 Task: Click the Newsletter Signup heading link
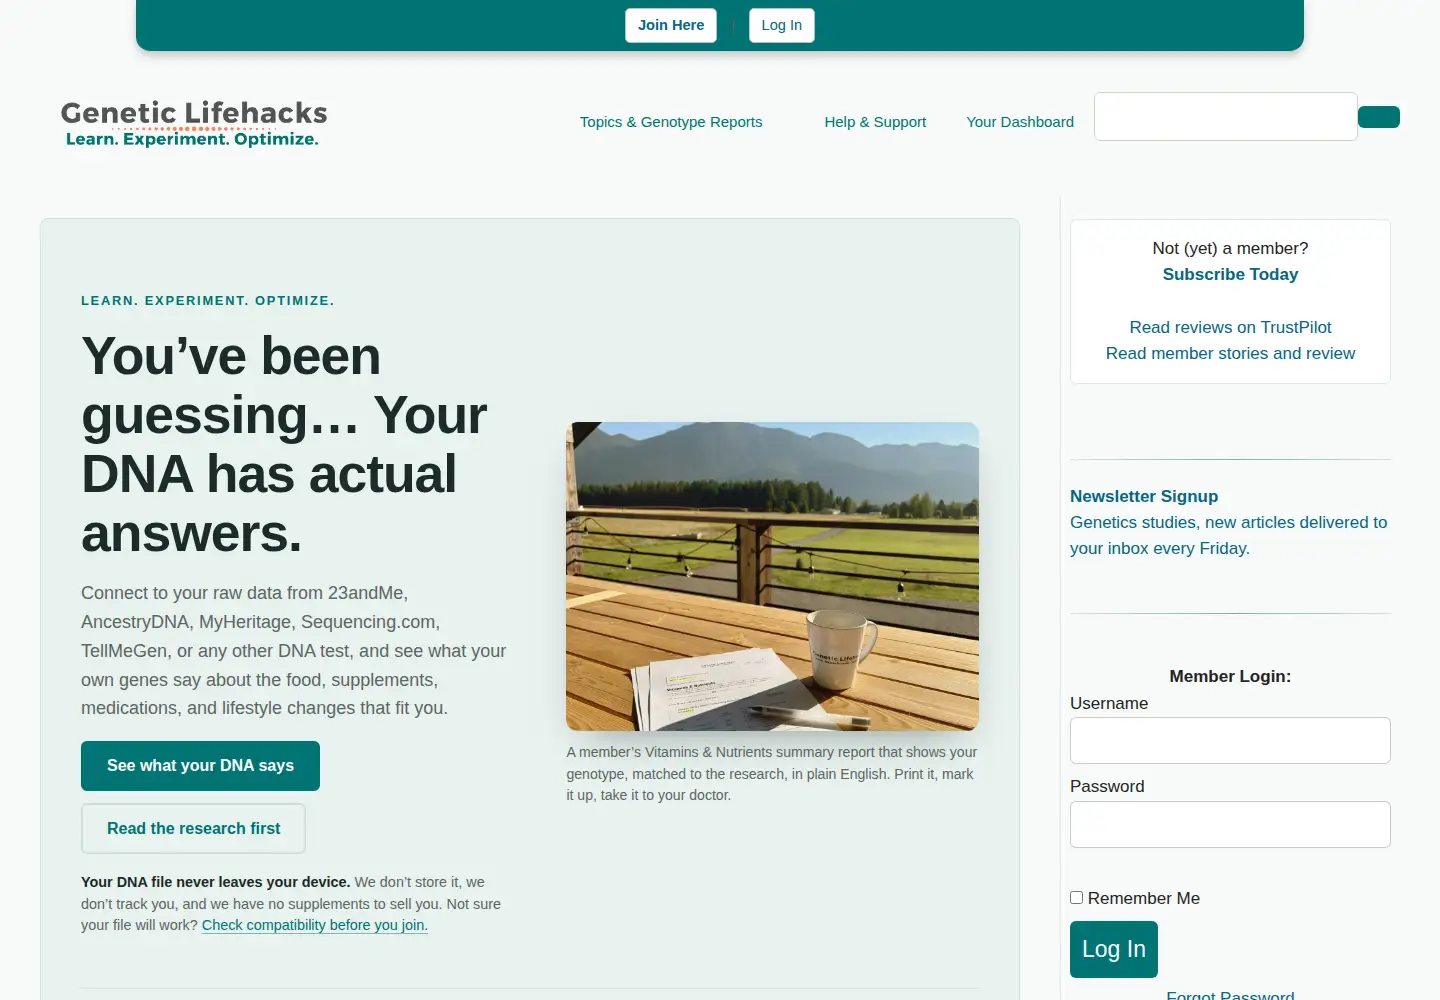pos(1144,496)
